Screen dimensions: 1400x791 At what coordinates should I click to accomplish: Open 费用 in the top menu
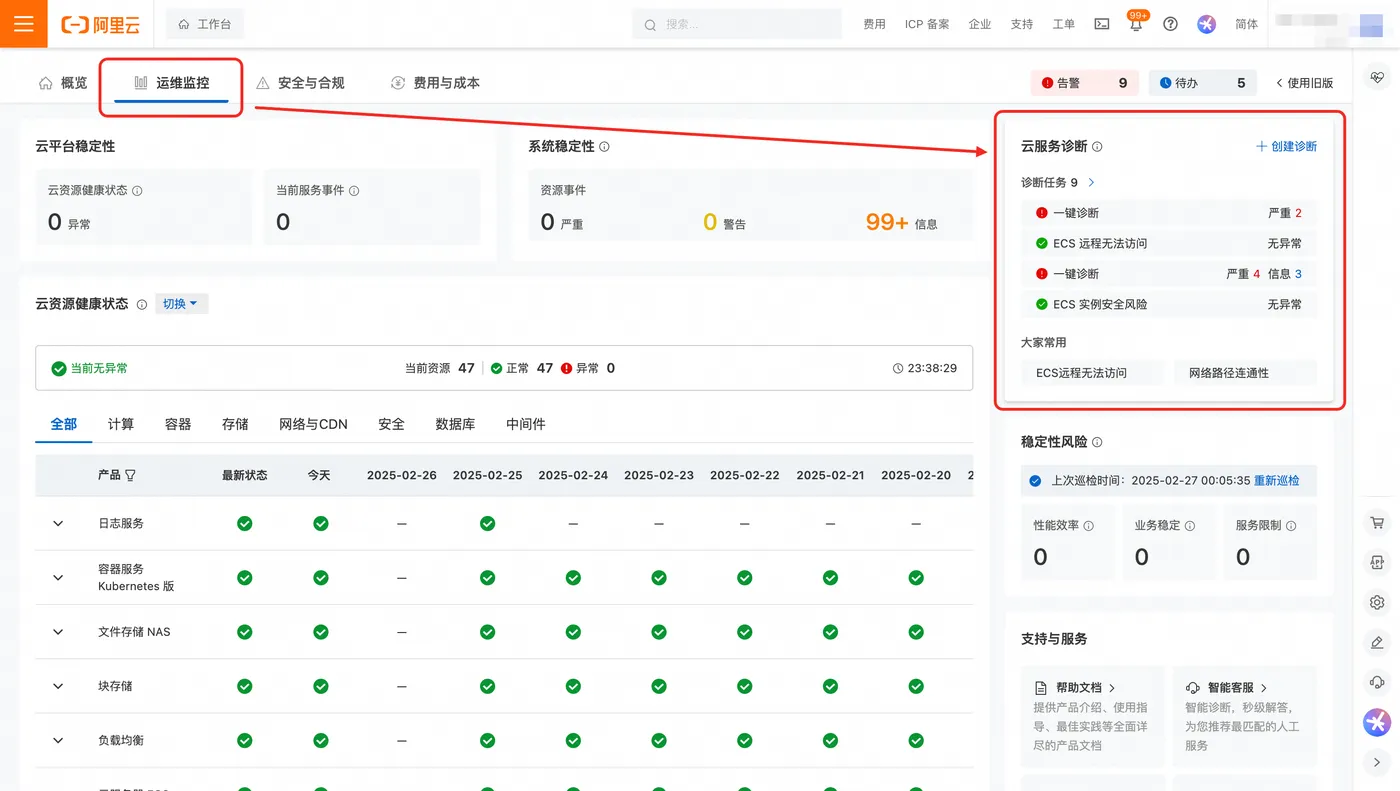pos(874,24)
